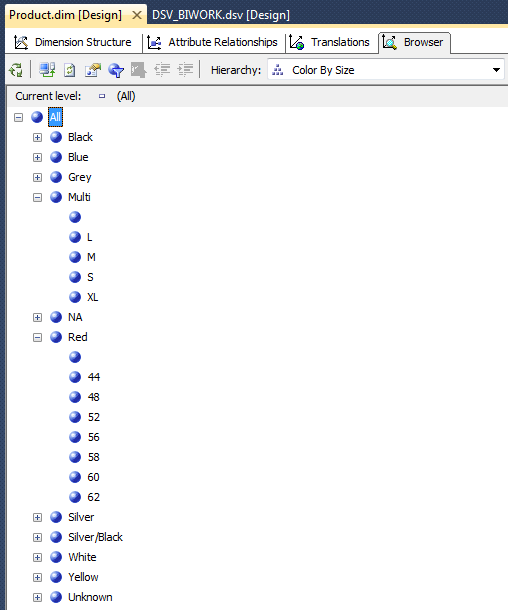Image resolution: width=508 pixels, height=610 pixels.
Task: Switch to DSV_BIWORK.dsv [Design] document tab
Action: click(221, 15)
